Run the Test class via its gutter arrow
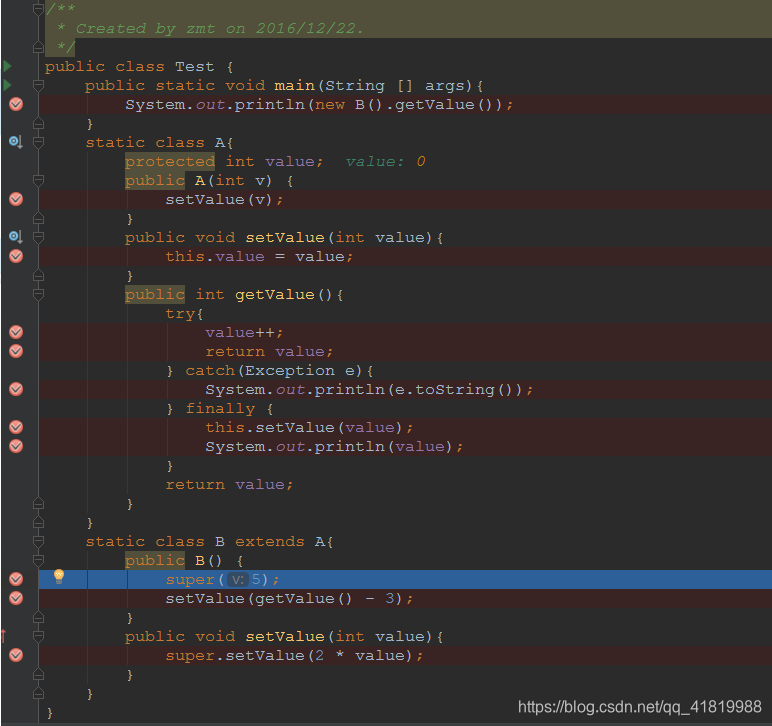 pos(7,66)
